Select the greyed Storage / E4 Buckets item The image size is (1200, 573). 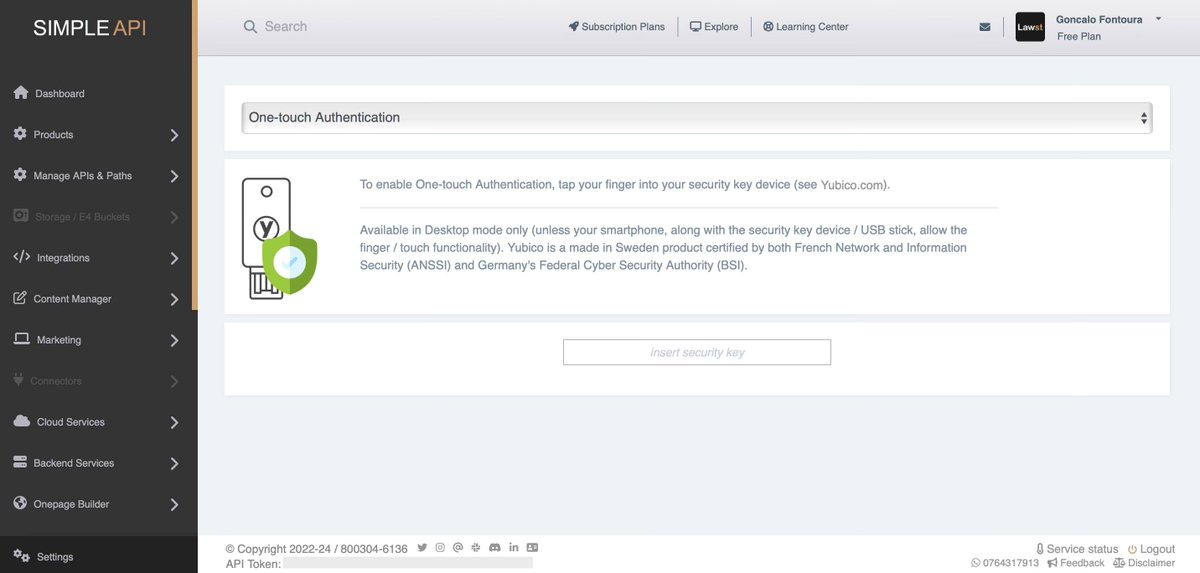(98, 216)
